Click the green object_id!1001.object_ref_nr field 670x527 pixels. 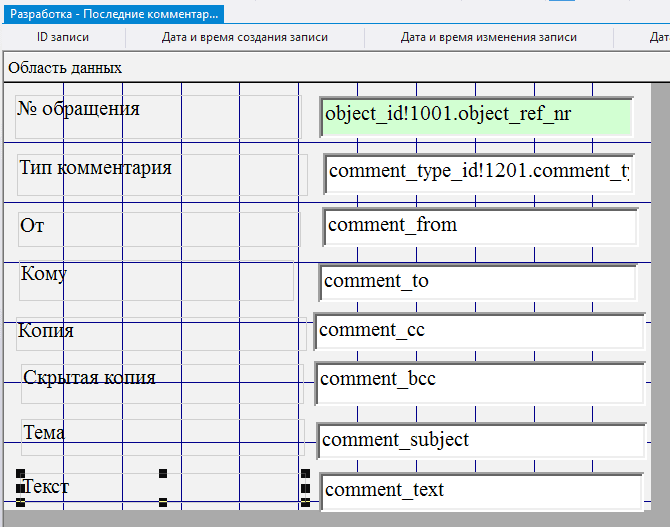(x=477, y=115)
